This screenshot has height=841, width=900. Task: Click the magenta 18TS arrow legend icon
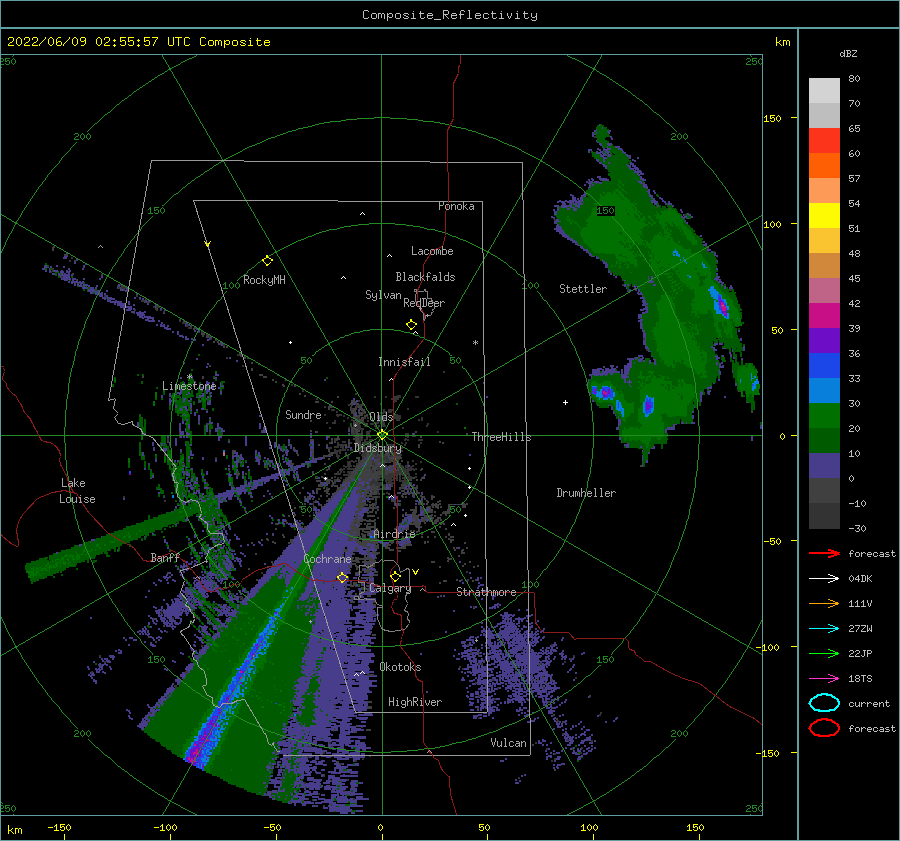click(x=824, y=679)
